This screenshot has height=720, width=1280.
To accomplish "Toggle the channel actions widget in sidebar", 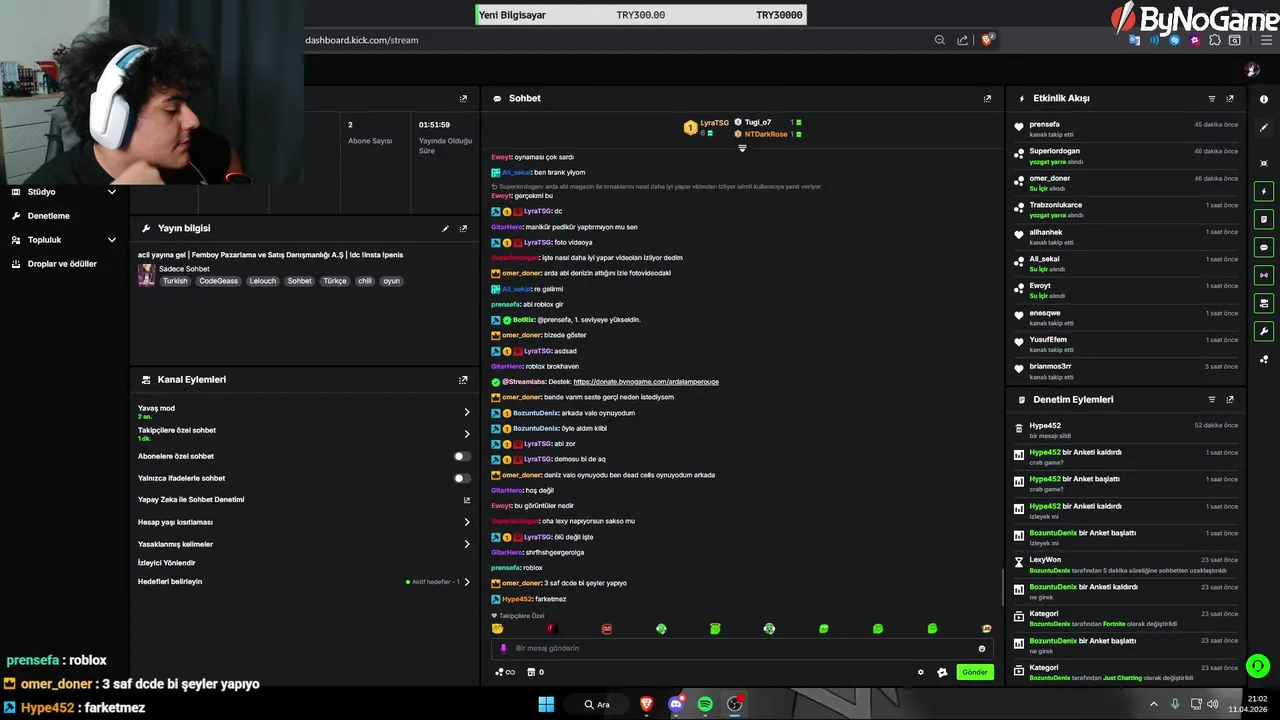I will pyautogui.click(x=1264, y=303).
